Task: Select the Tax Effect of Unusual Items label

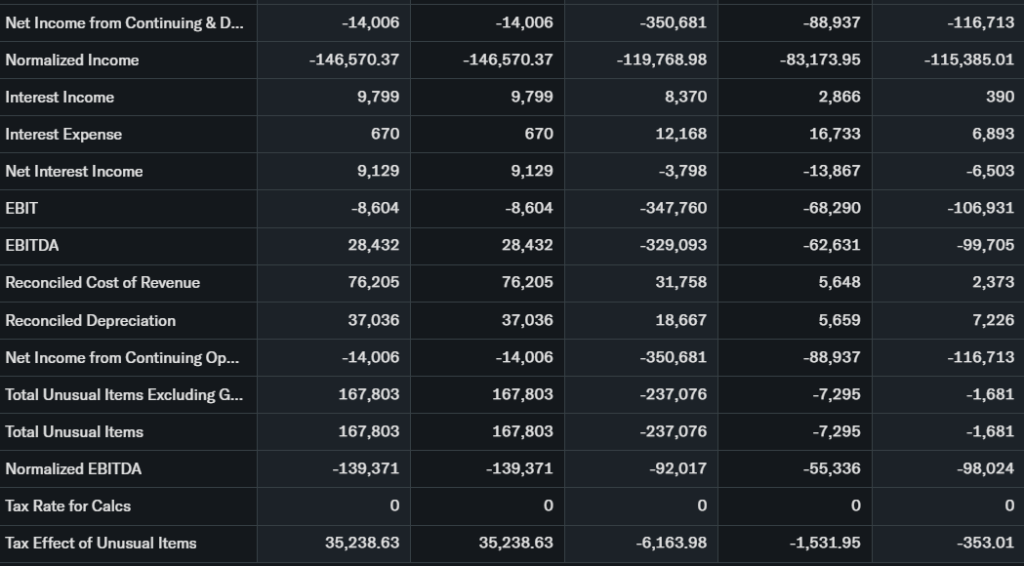Action: pos(101,542)
